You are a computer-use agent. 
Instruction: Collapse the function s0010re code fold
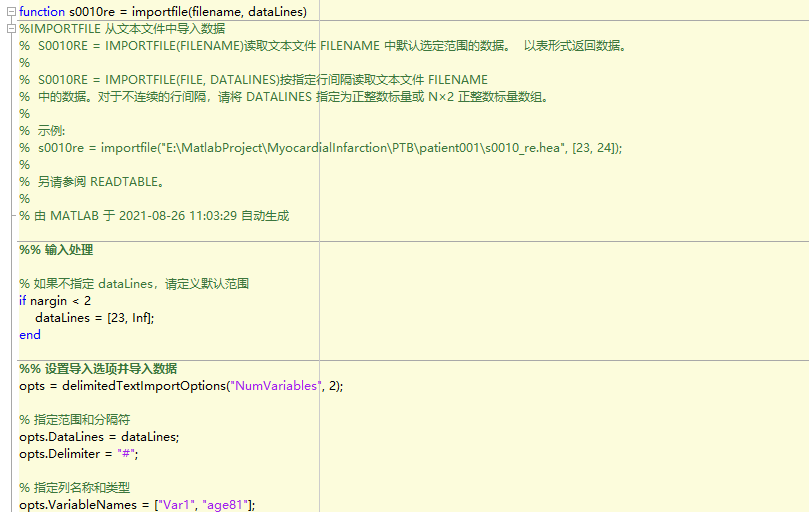click(x=11, y=11)
